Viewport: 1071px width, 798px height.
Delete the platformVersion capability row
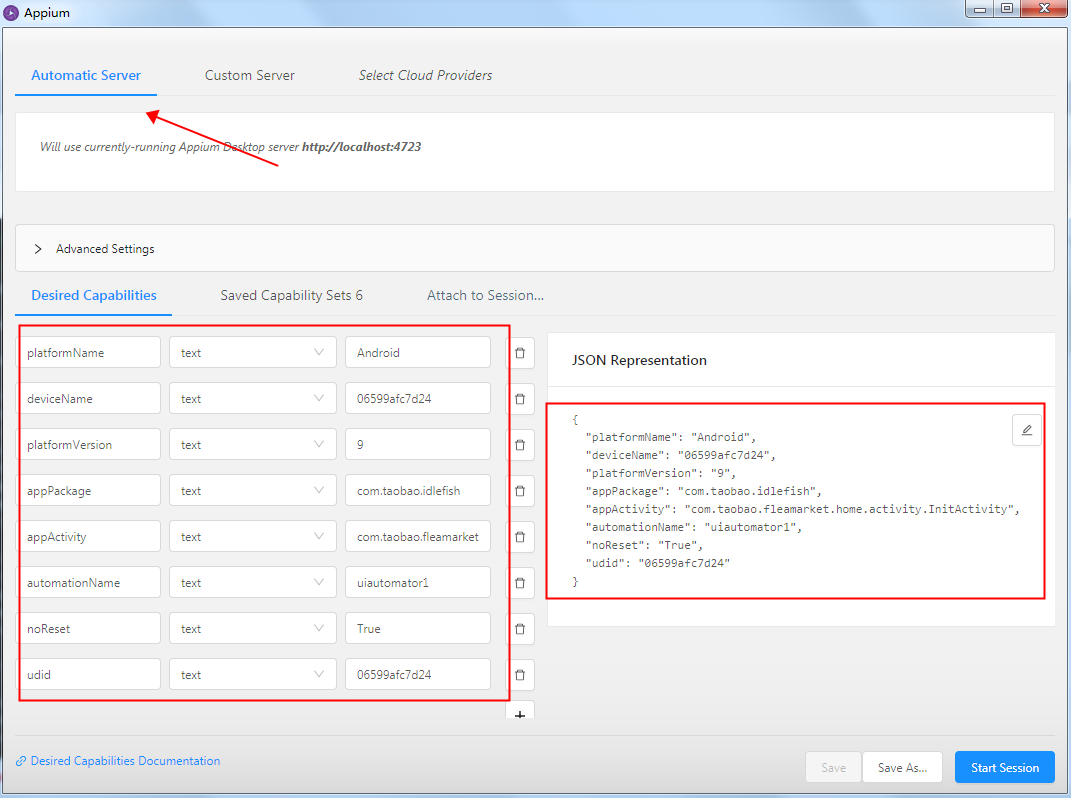pyautogui.click(x=520, y=445)
